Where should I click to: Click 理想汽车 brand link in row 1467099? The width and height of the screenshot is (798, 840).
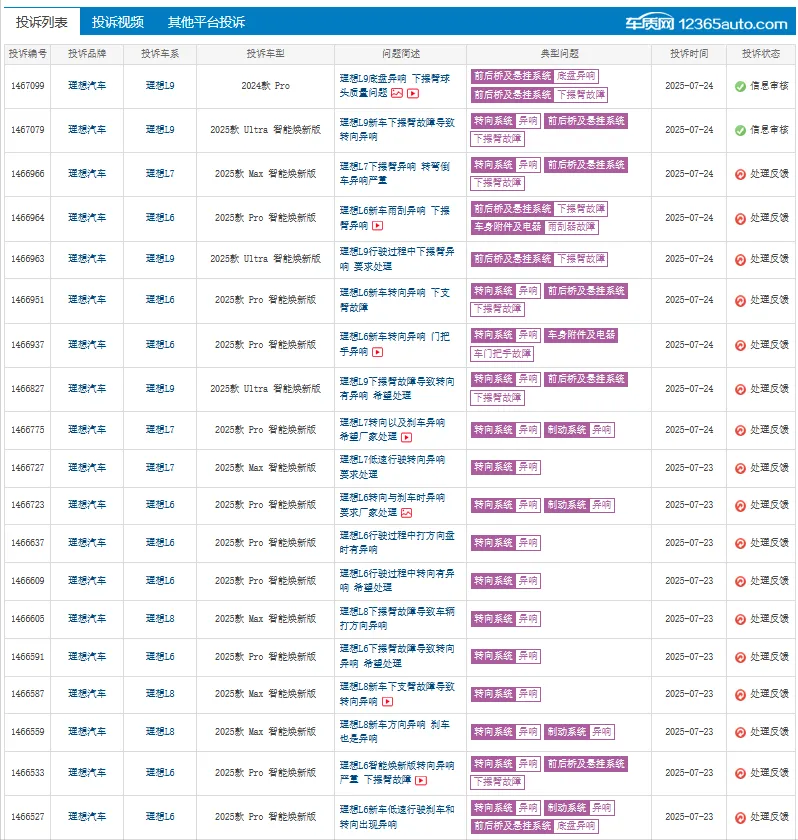pyautogui.click(x=87, y=86)
